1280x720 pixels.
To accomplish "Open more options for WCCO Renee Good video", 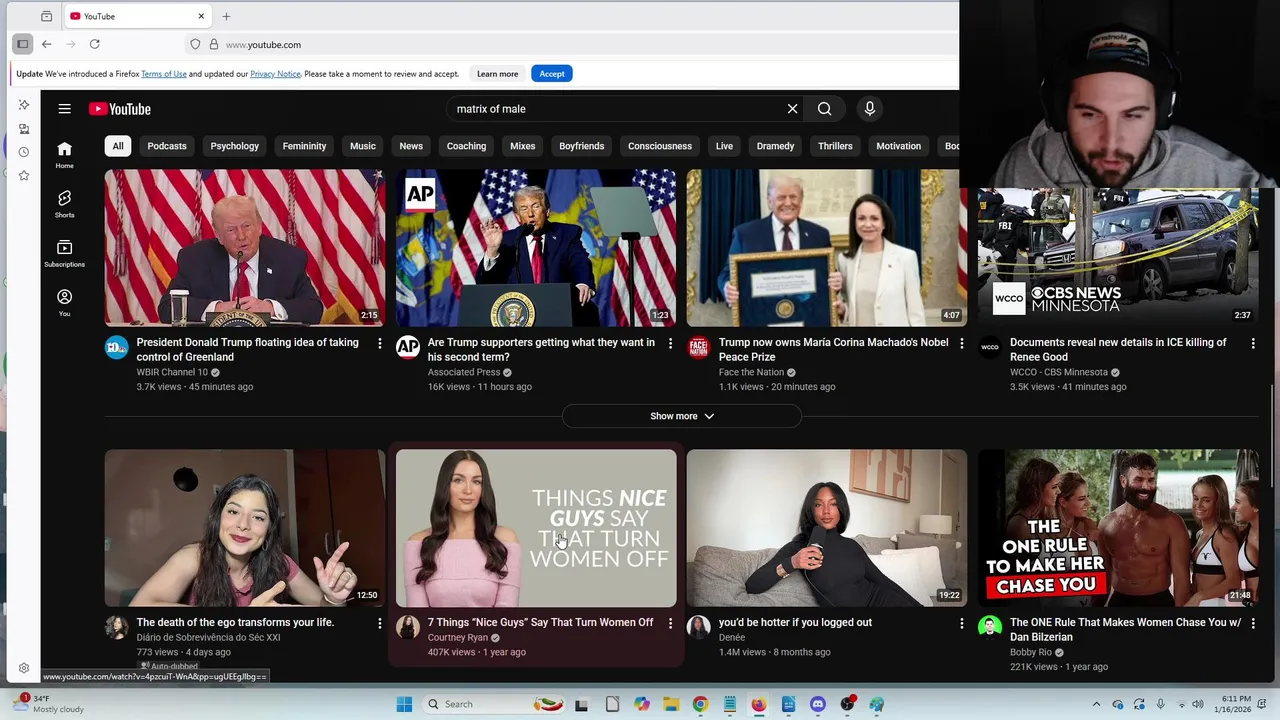I will pos(1252,343).
